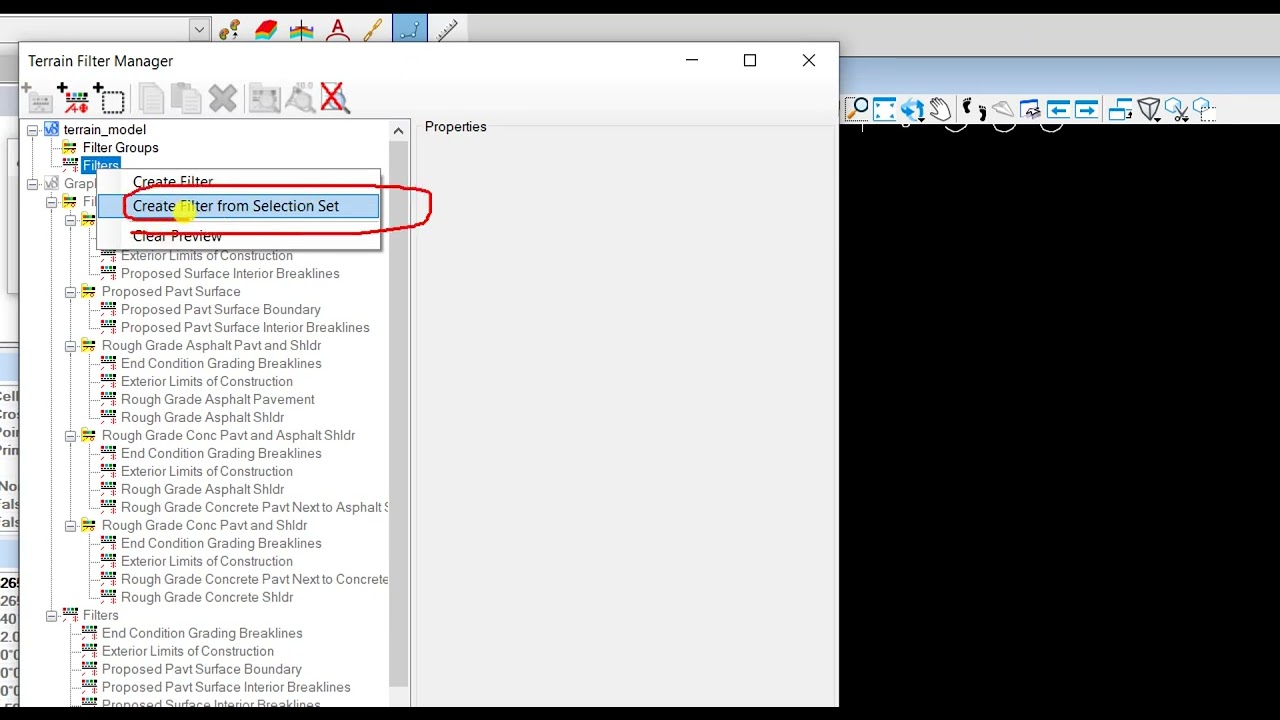The width and height of the screenshot is (1280, 720).
Task: Select Proposed Surface Interior Breaklines under filter groups
Action: (x=230, y=274)
